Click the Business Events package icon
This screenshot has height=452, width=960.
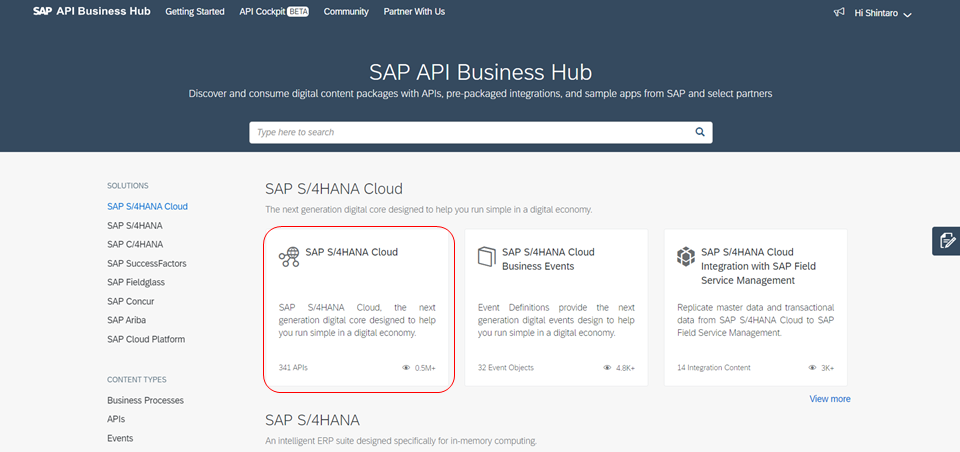(x=487, y=257)
